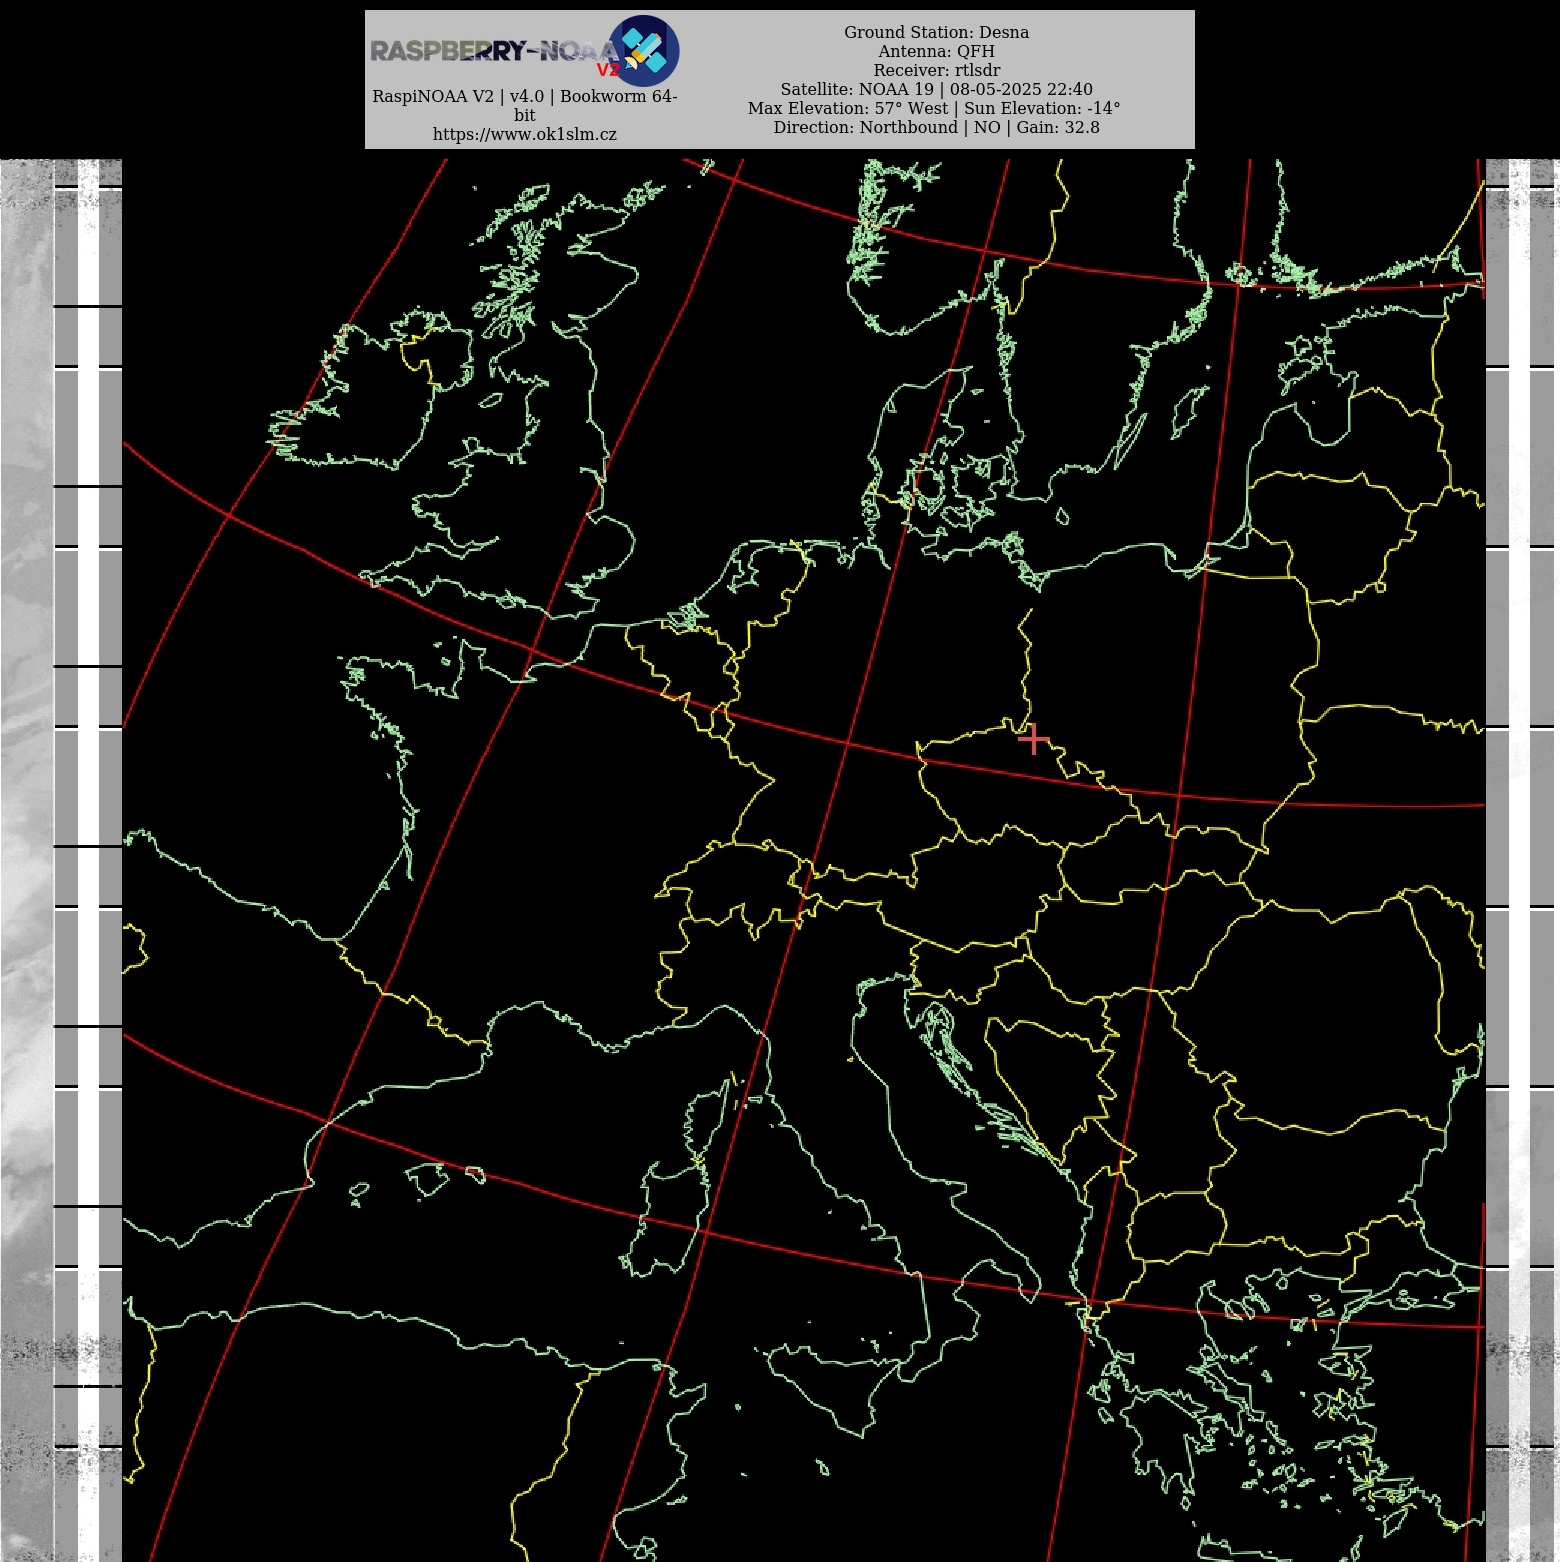This screenshot has width=1560, height=1562.
Task: Select the 'Antenna: QFH' line
Action: coord(936,51)
